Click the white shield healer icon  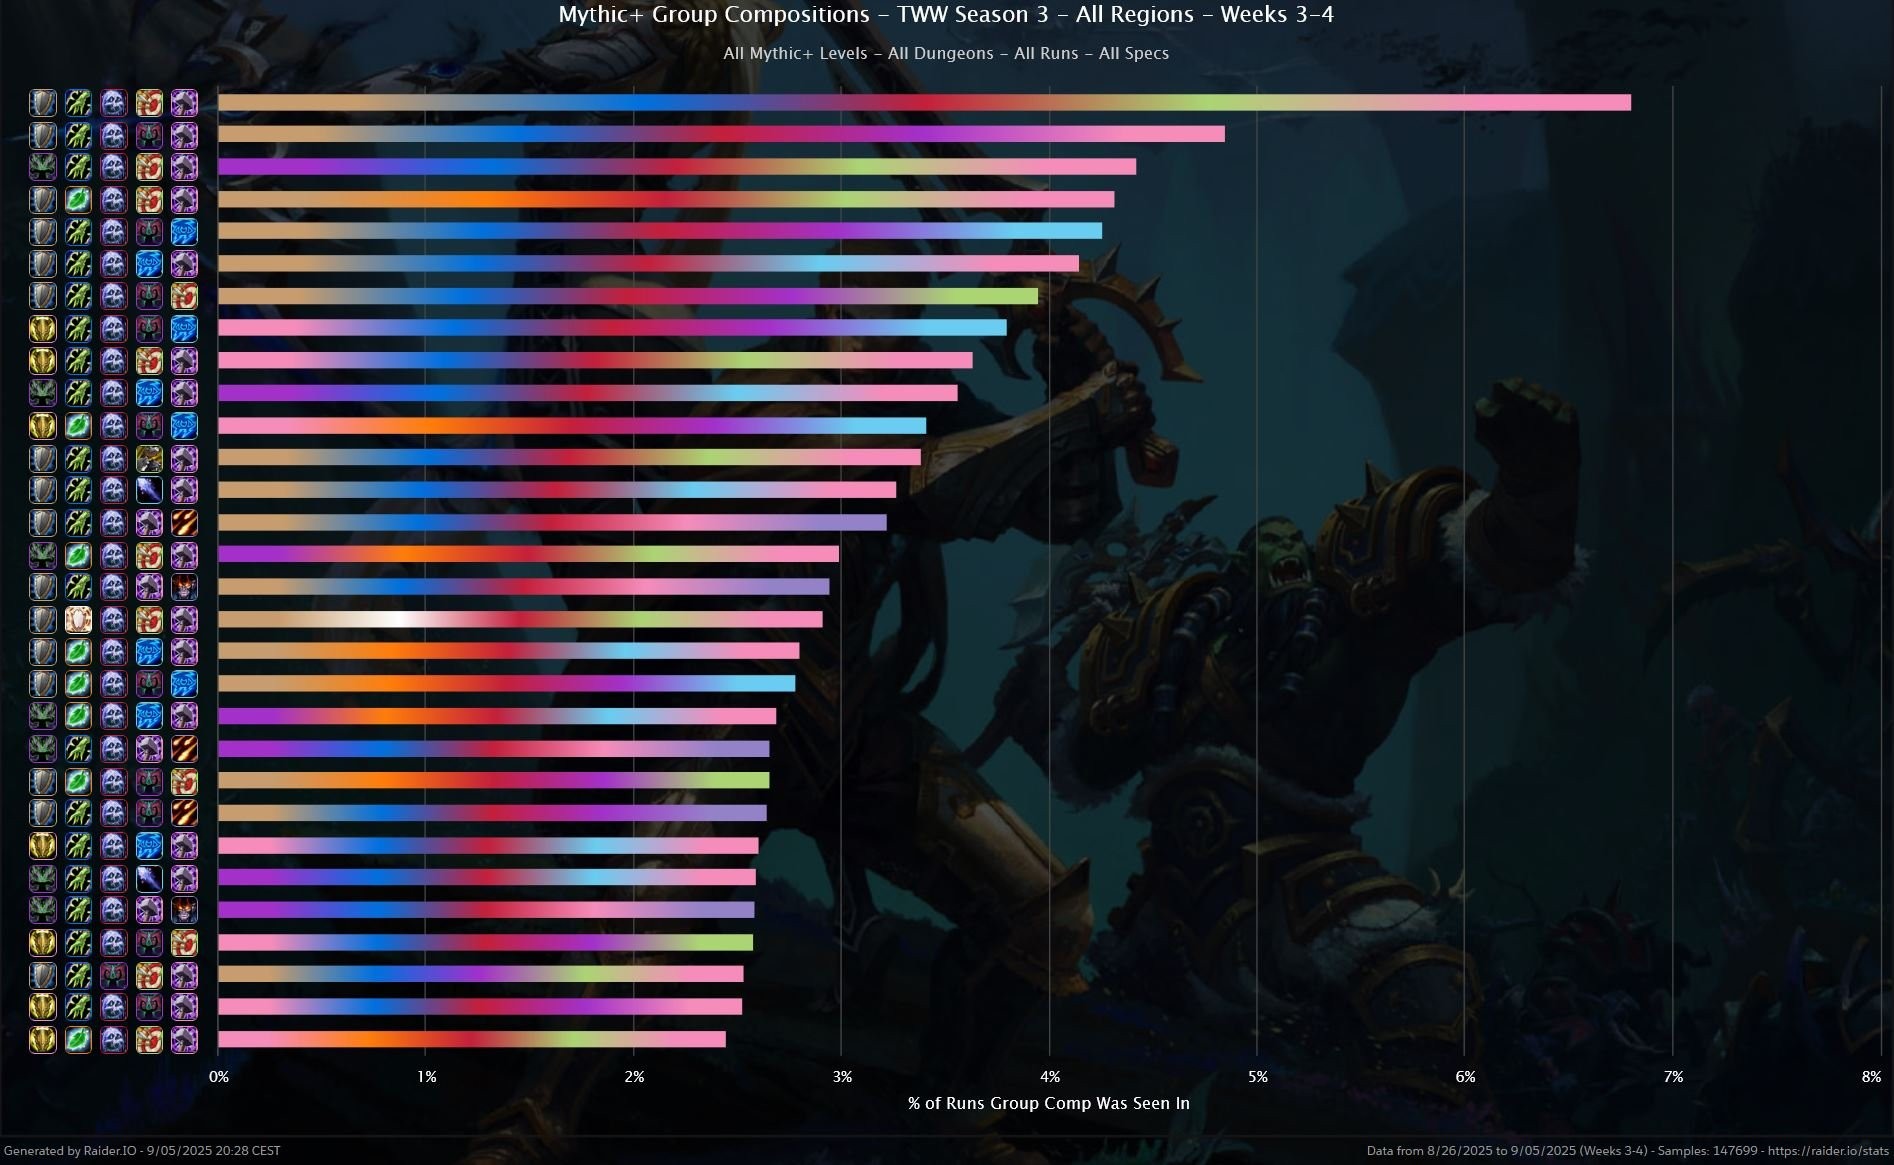[x=78, y=620]
